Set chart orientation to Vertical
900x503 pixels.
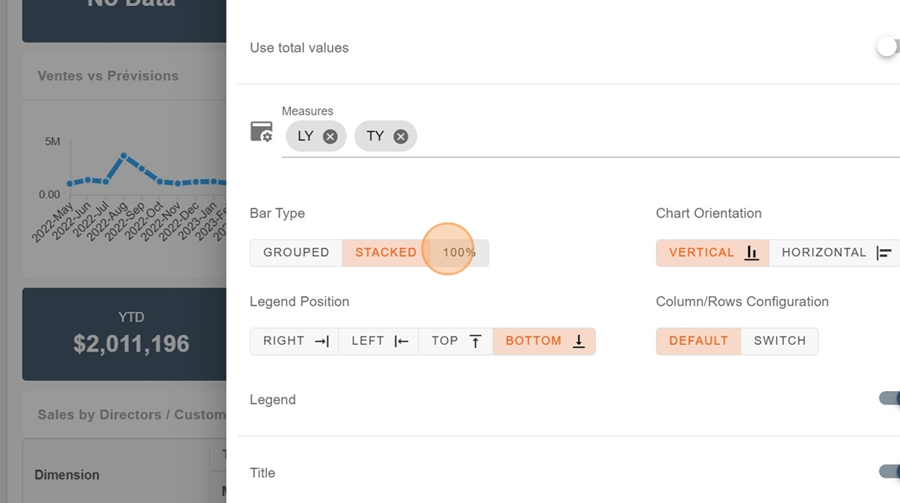(x=713, y=253)
